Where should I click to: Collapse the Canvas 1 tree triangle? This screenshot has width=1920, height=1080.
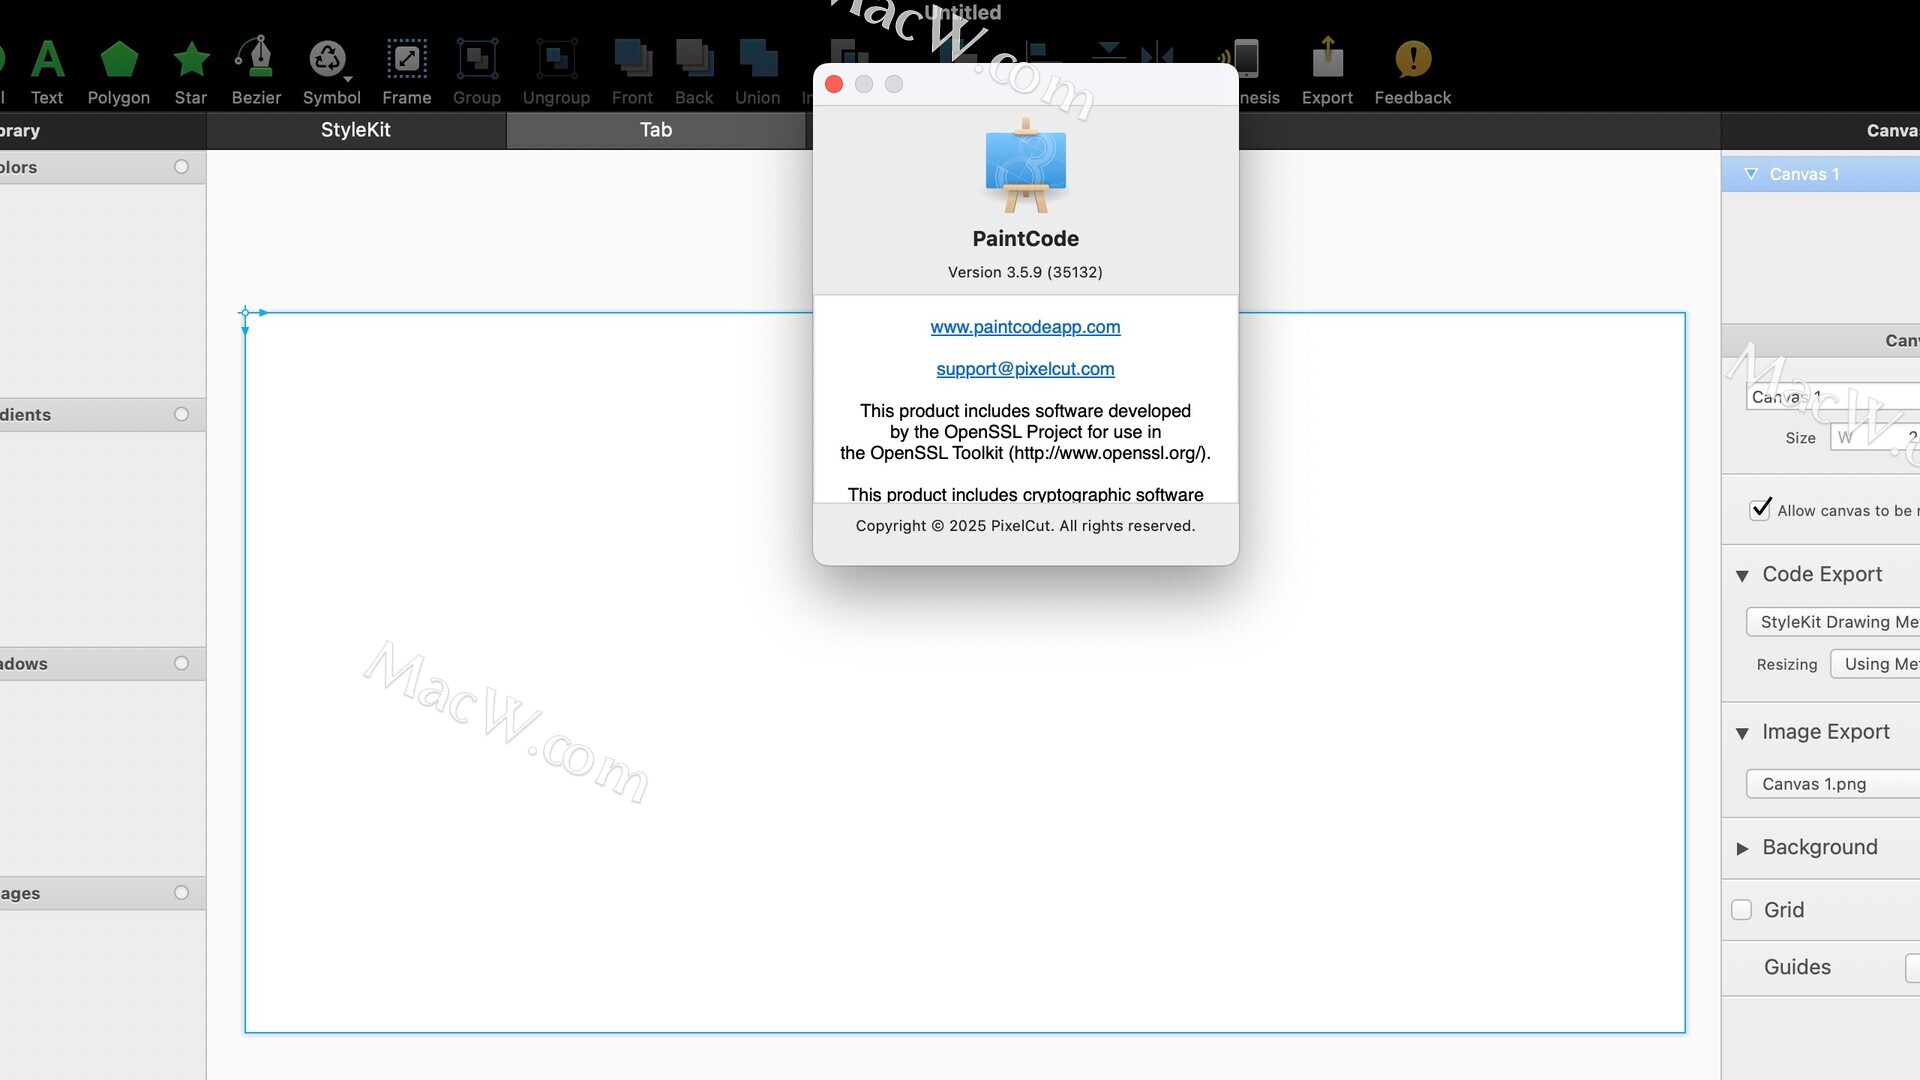click(x=1751, y=174)
